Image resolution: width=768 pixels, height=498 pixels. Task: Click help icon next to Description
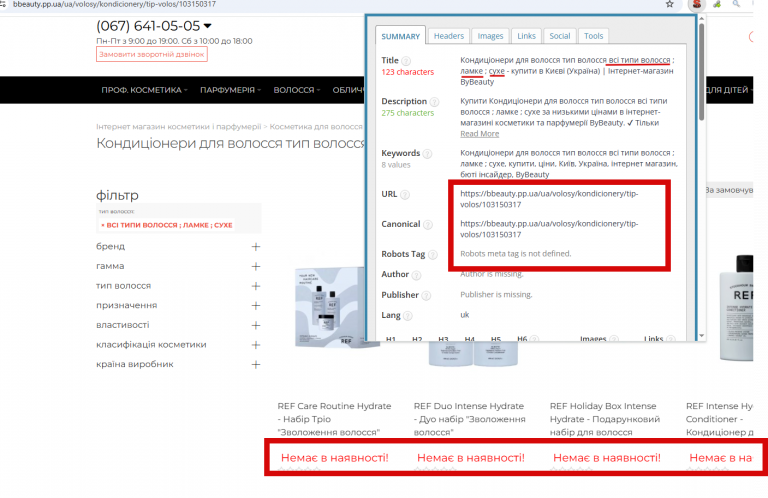(434, 102)
